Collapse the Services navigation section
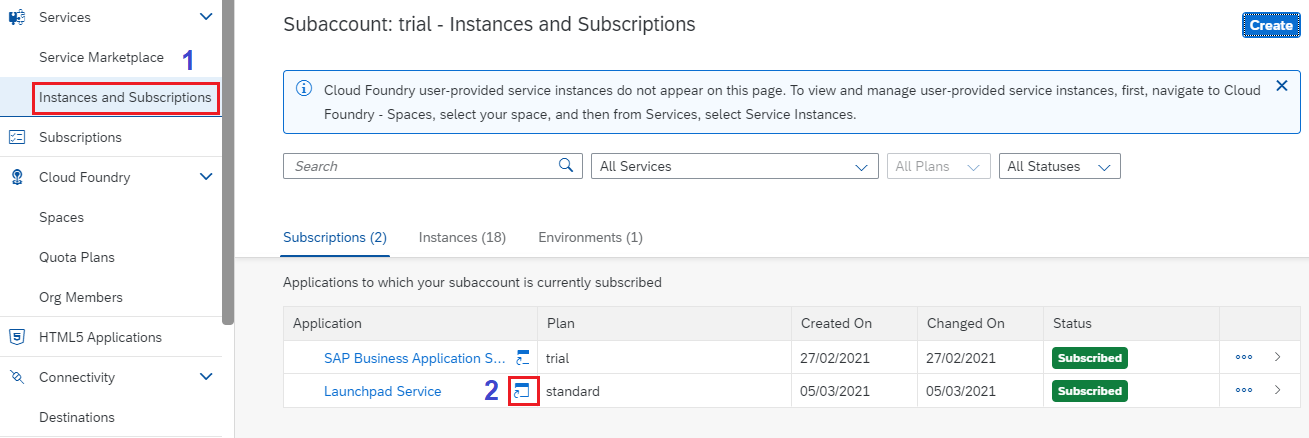The height and width of the screenshot is (438, 1309). (206, 17)
